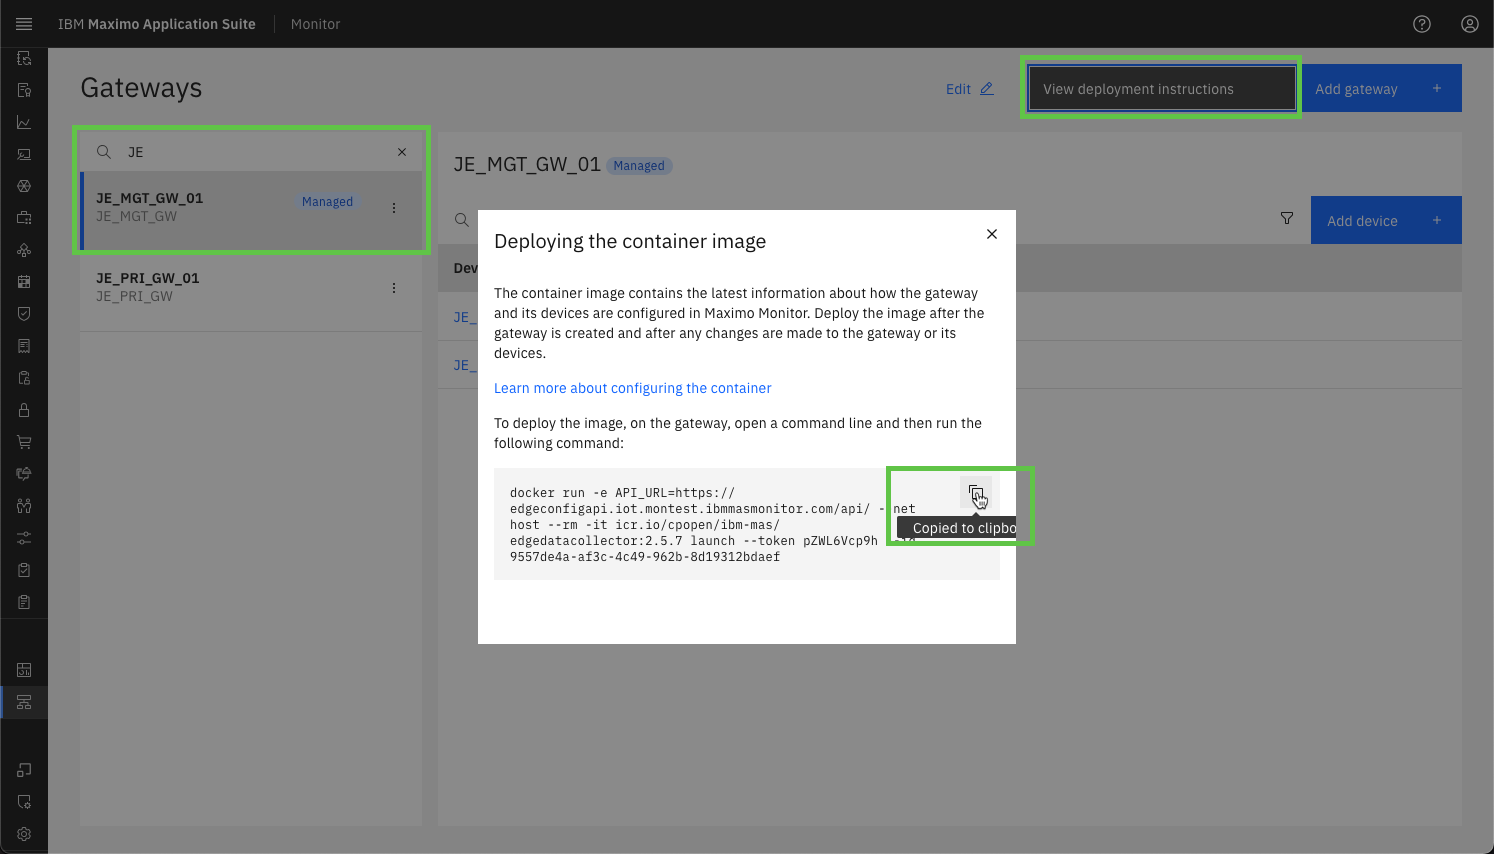
Task: Click the certificate document sidebar icon
Action: pyautogui.click(x=24, y=90)
